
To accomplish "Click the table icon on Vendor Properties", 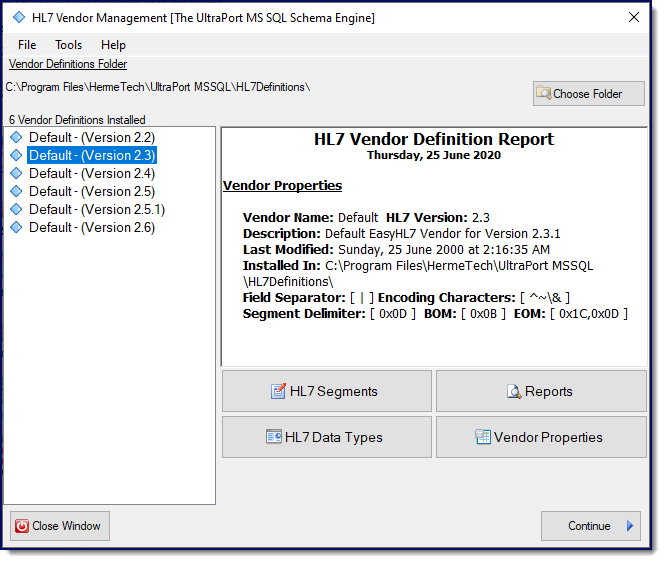I will click(483, 437).
